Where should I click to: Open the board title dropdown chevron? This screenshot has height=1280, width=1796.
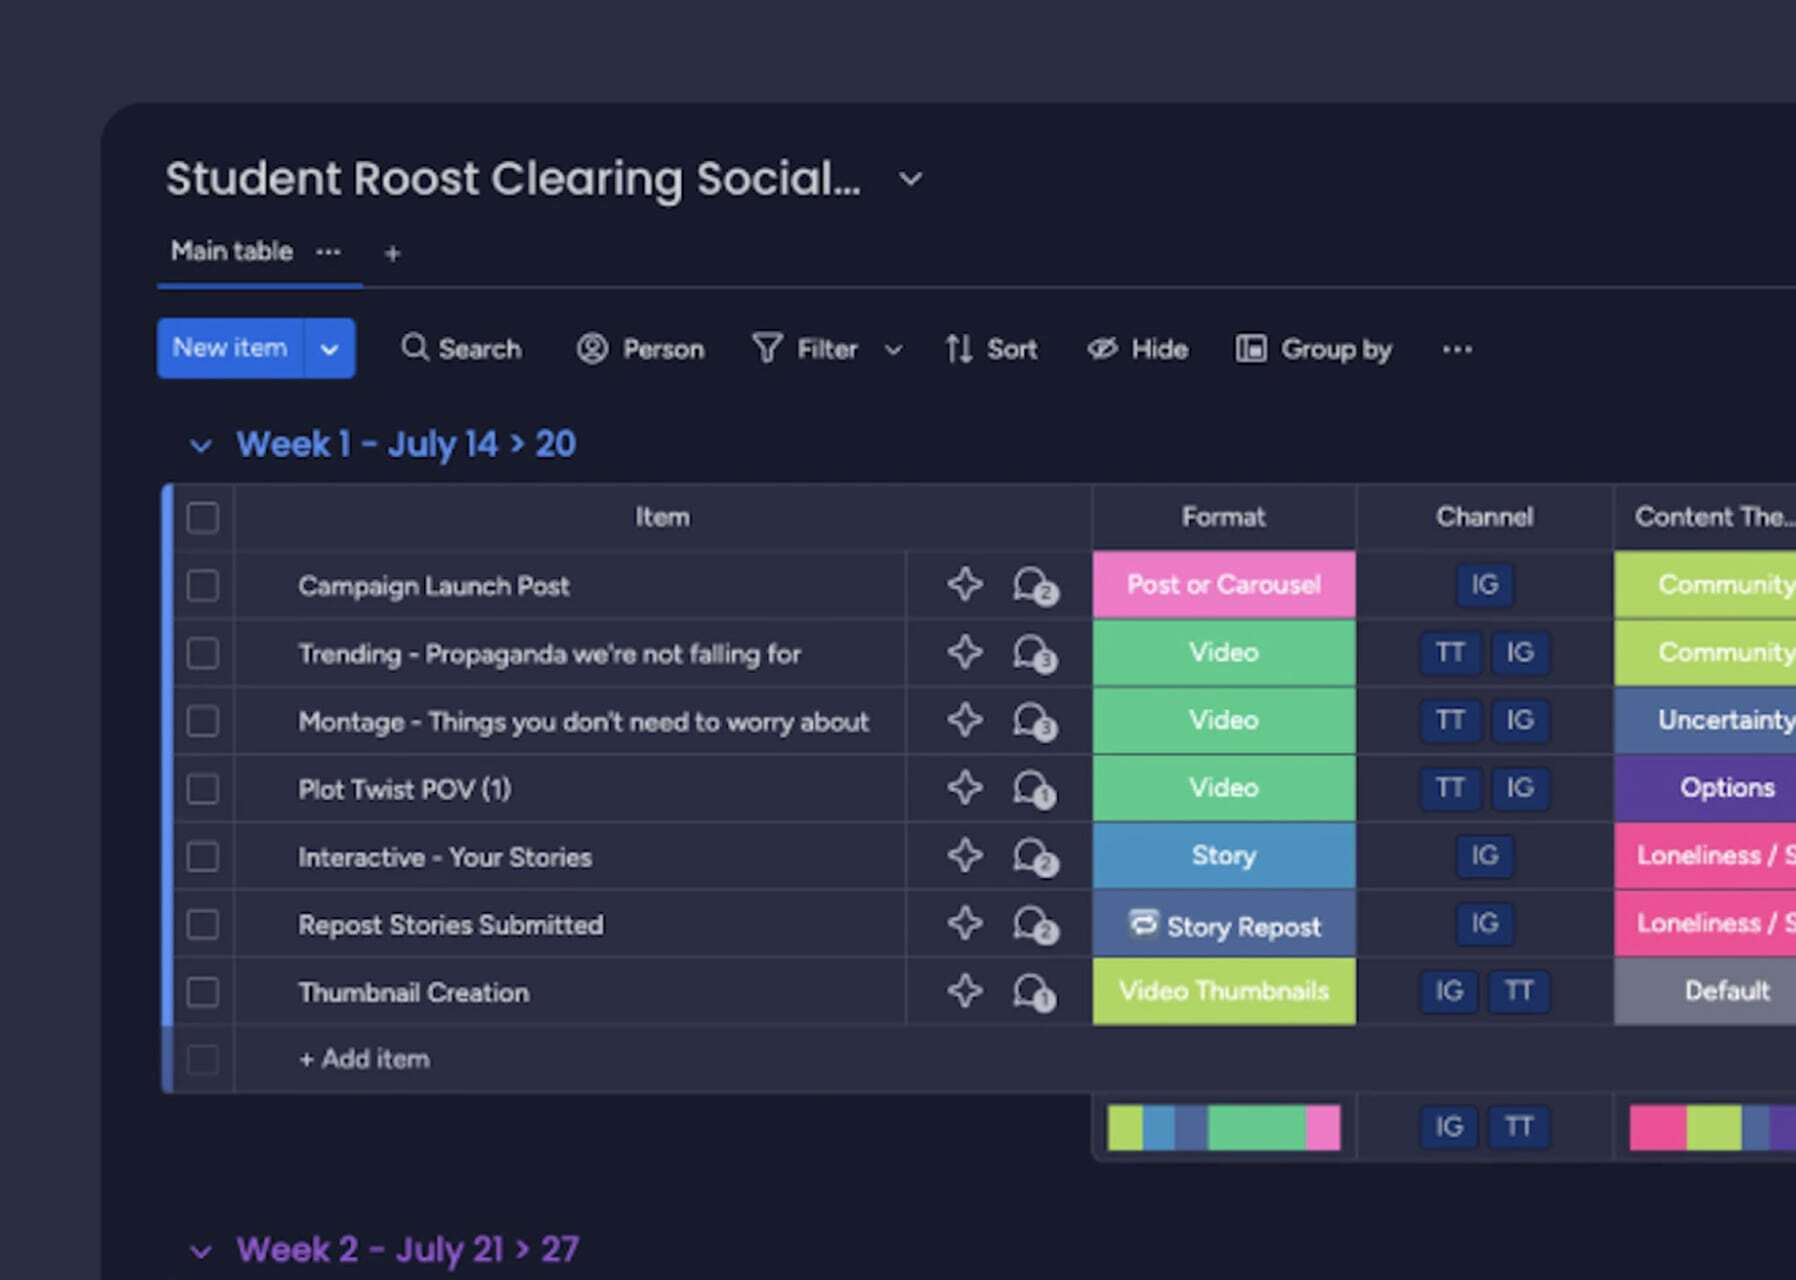pos(910,179)
